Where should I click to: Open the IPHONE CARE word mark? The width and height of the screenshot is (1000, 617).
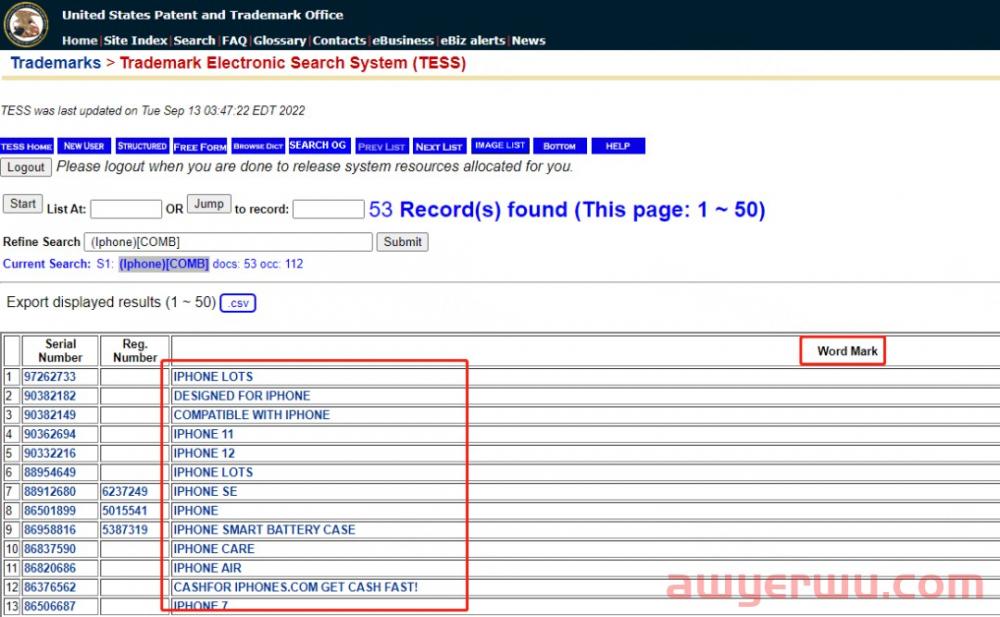click(x=214, y=549)
